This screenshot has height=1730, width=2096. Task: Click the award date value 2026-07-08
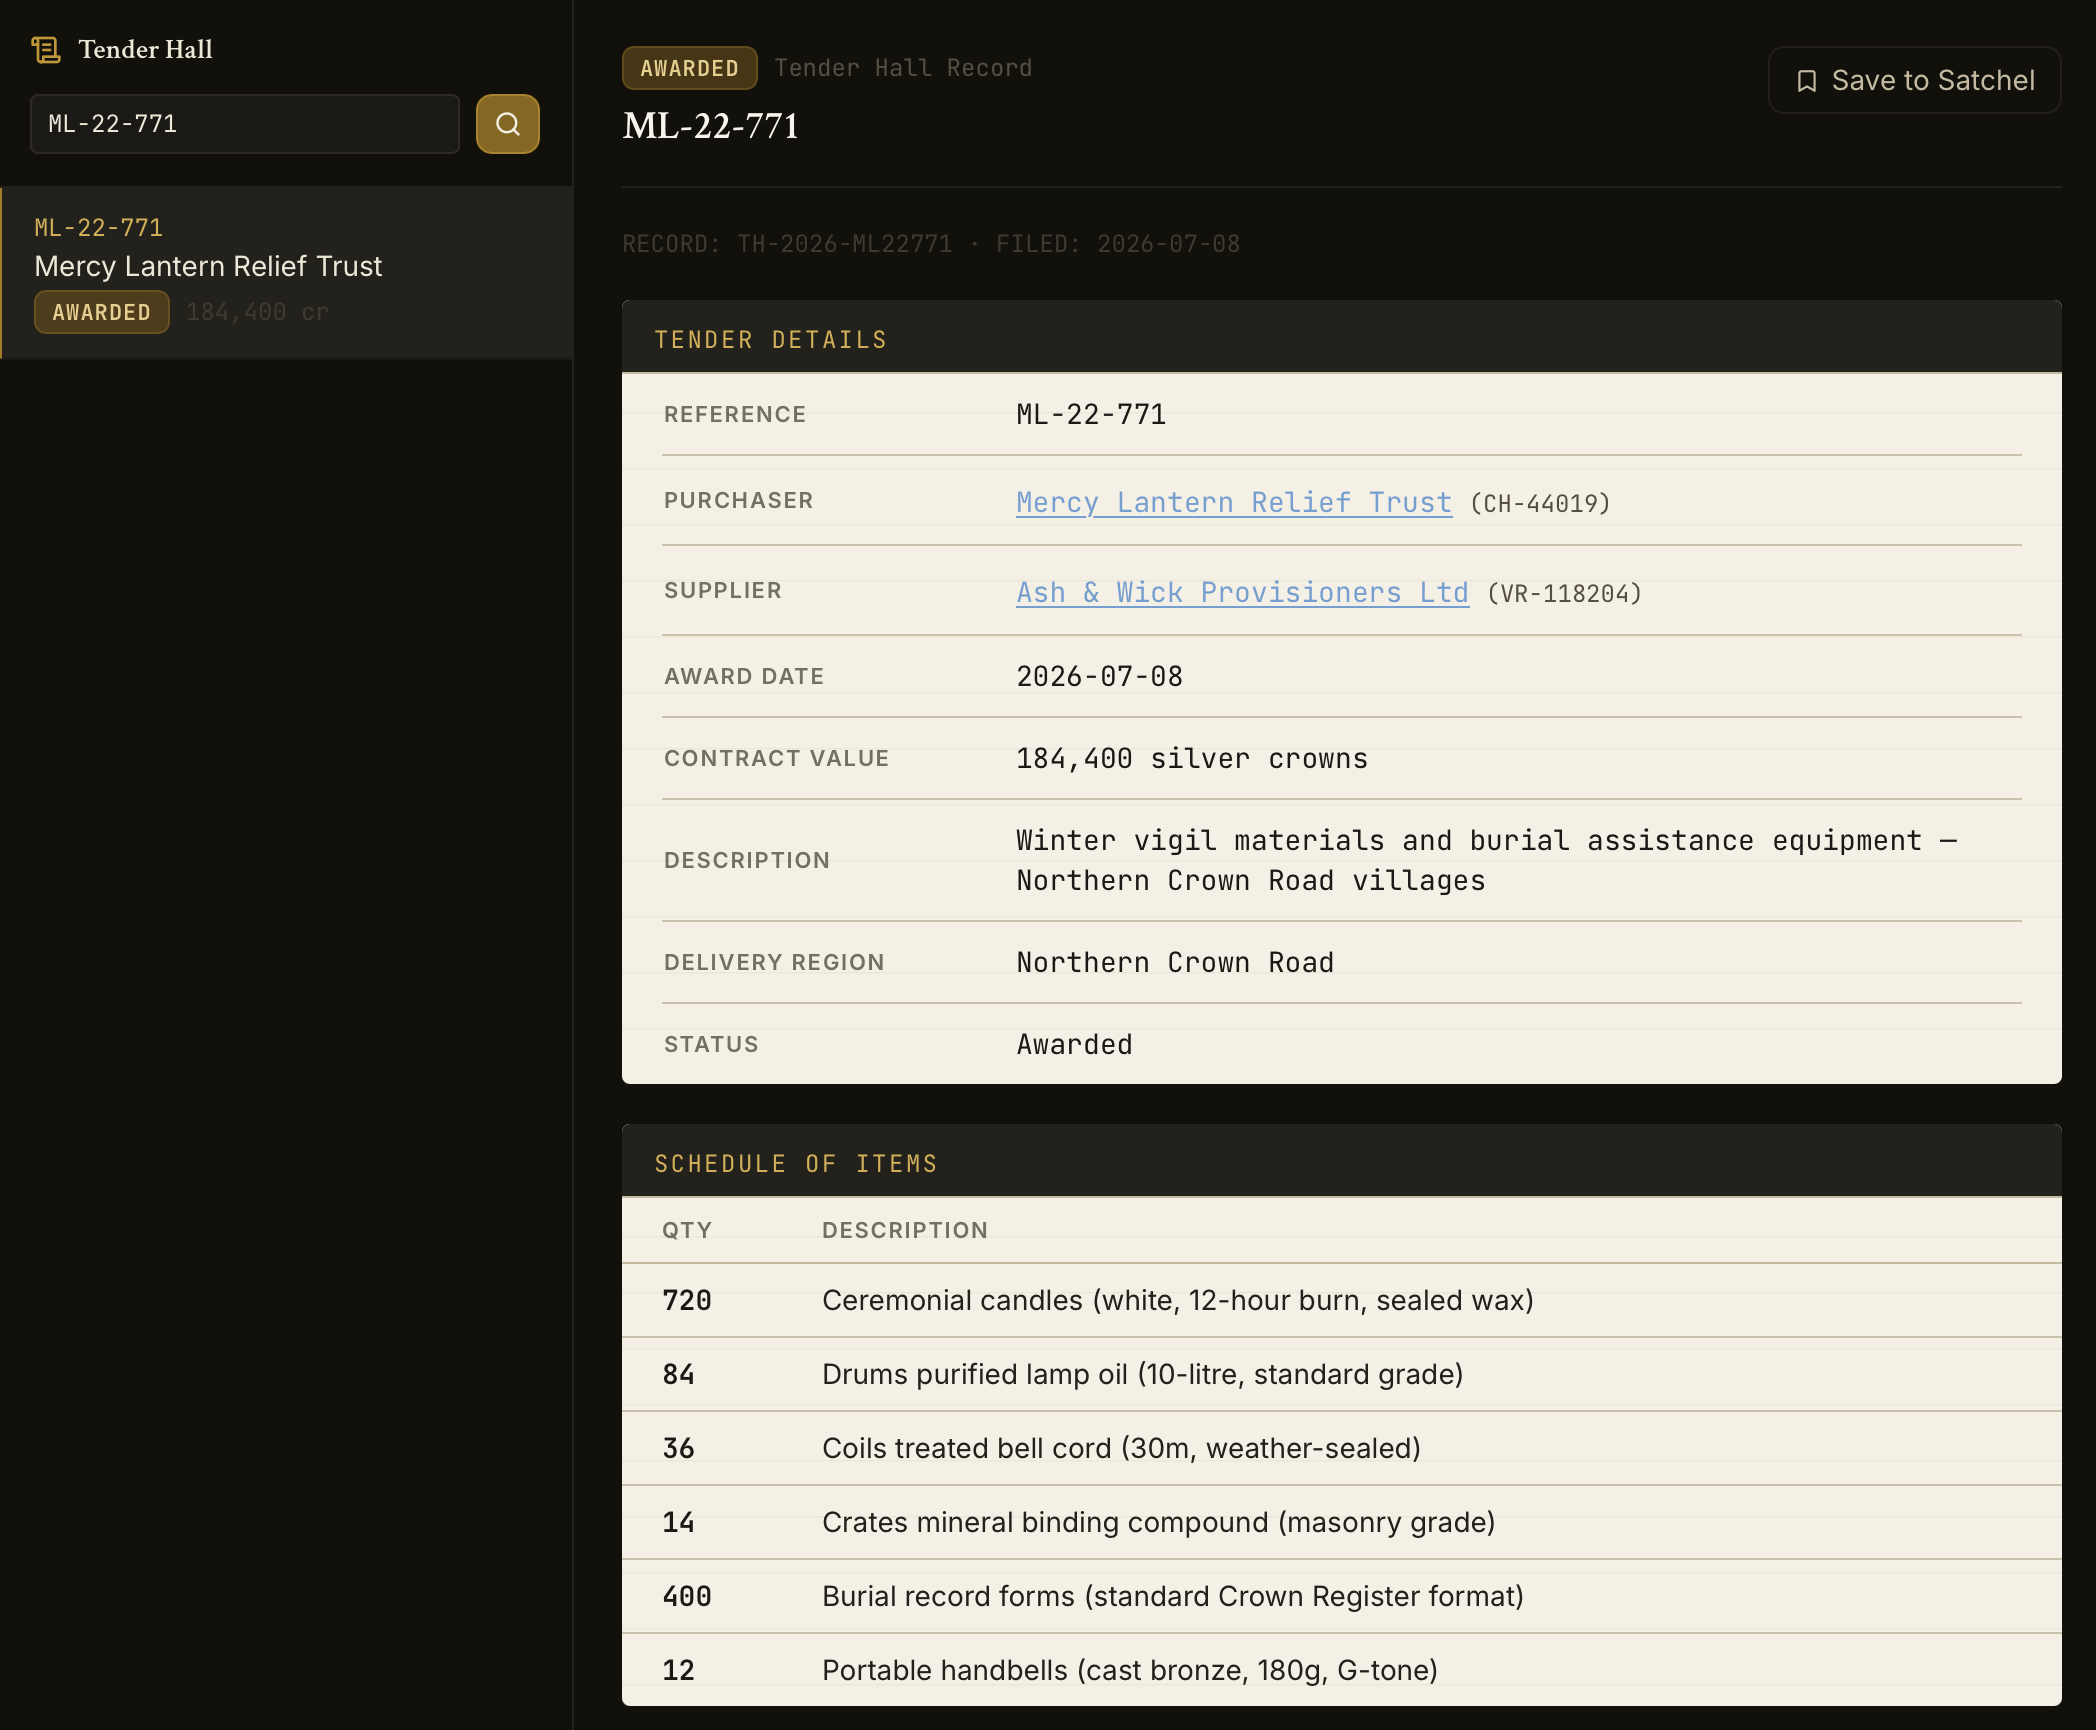tap(1099, 676)
